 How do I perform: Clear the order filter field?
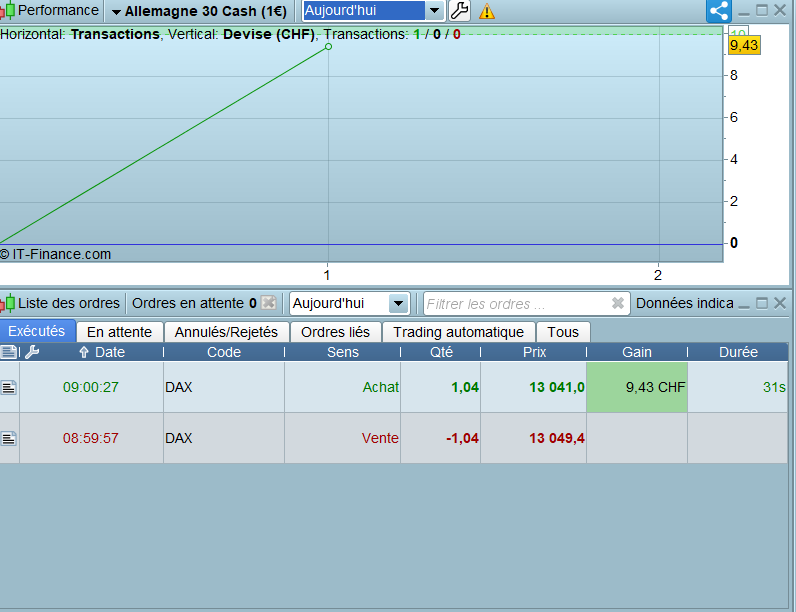coord(618,303)
